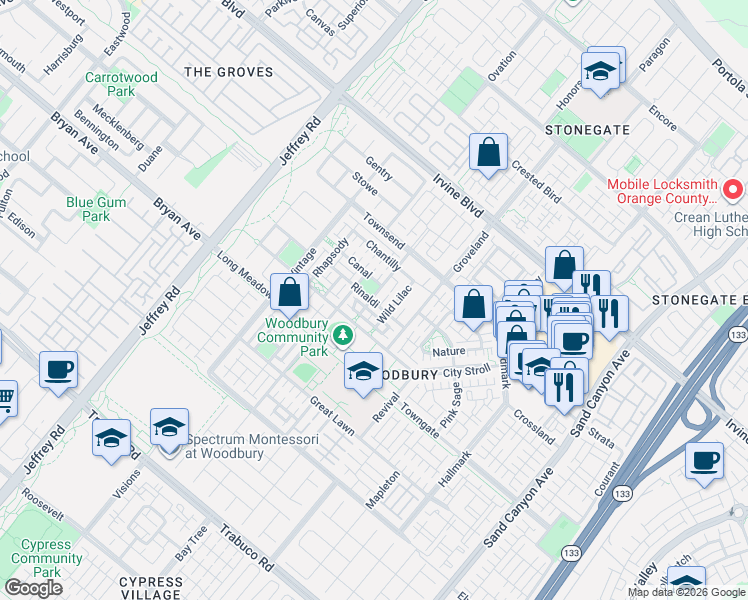The width and height of the screenshot is (748, 600).
Task: Select the 'Crossland' street label
Action: point(534,427)
